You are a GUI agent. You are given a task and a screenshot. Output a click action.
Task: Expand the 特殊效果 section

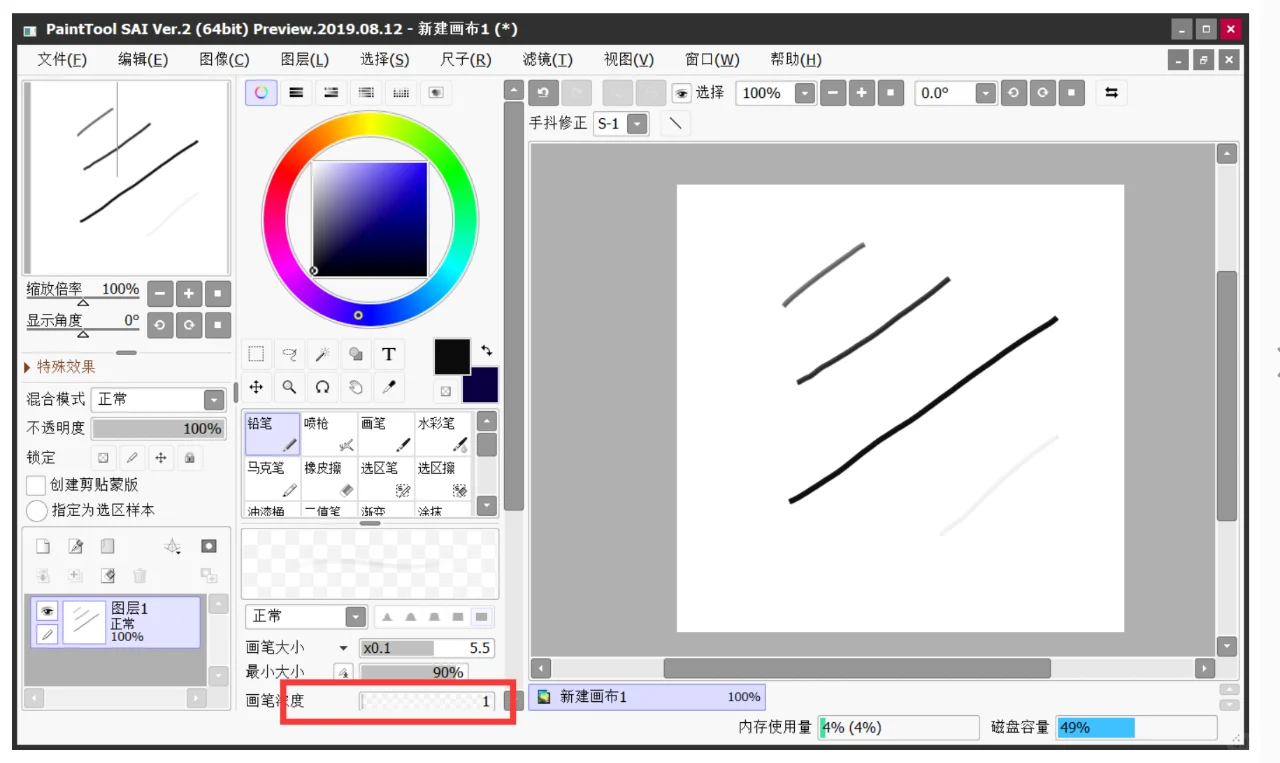(x=60, y=367)
